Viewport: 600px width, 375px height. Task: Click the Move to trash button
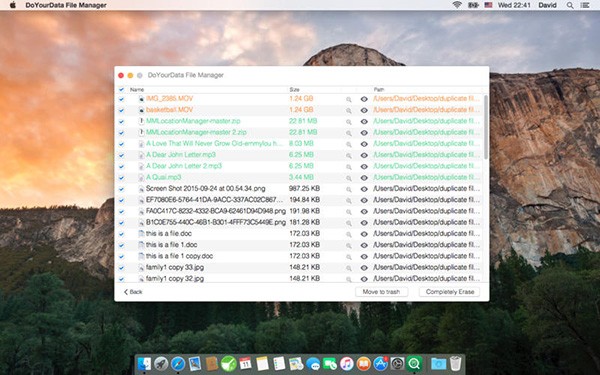click(381, 292)
